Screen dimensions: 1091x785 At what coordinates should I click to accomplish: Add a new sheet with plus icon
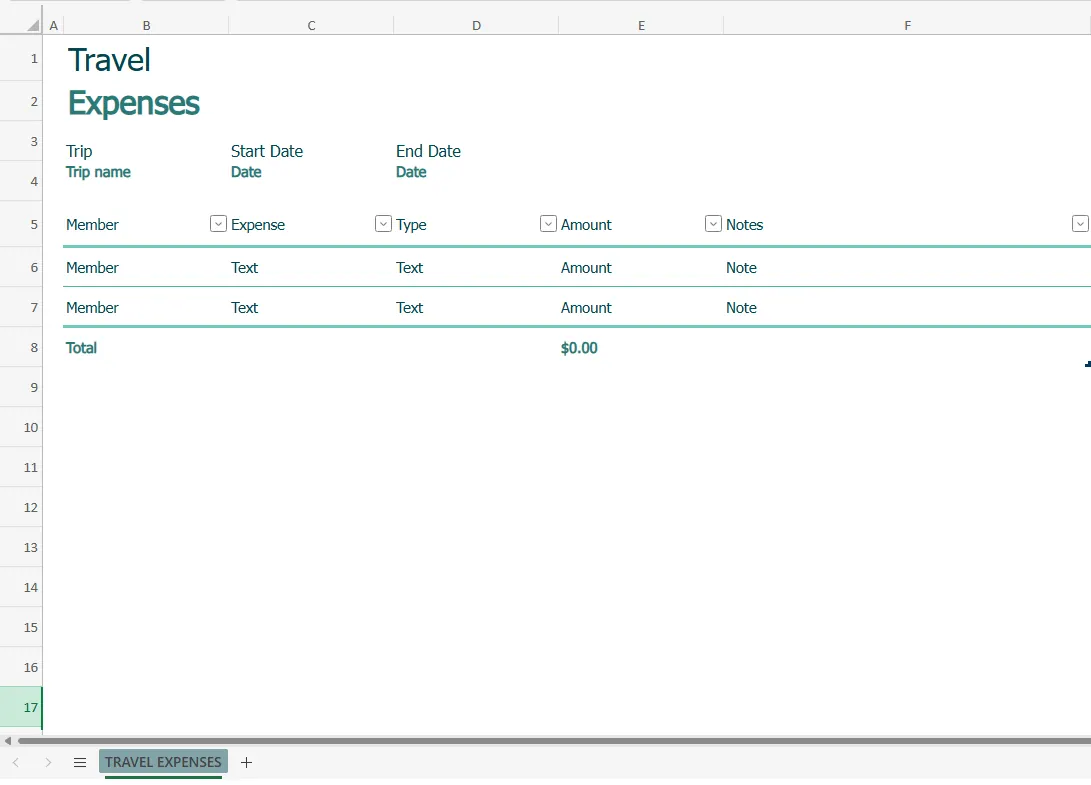point(247,762)
